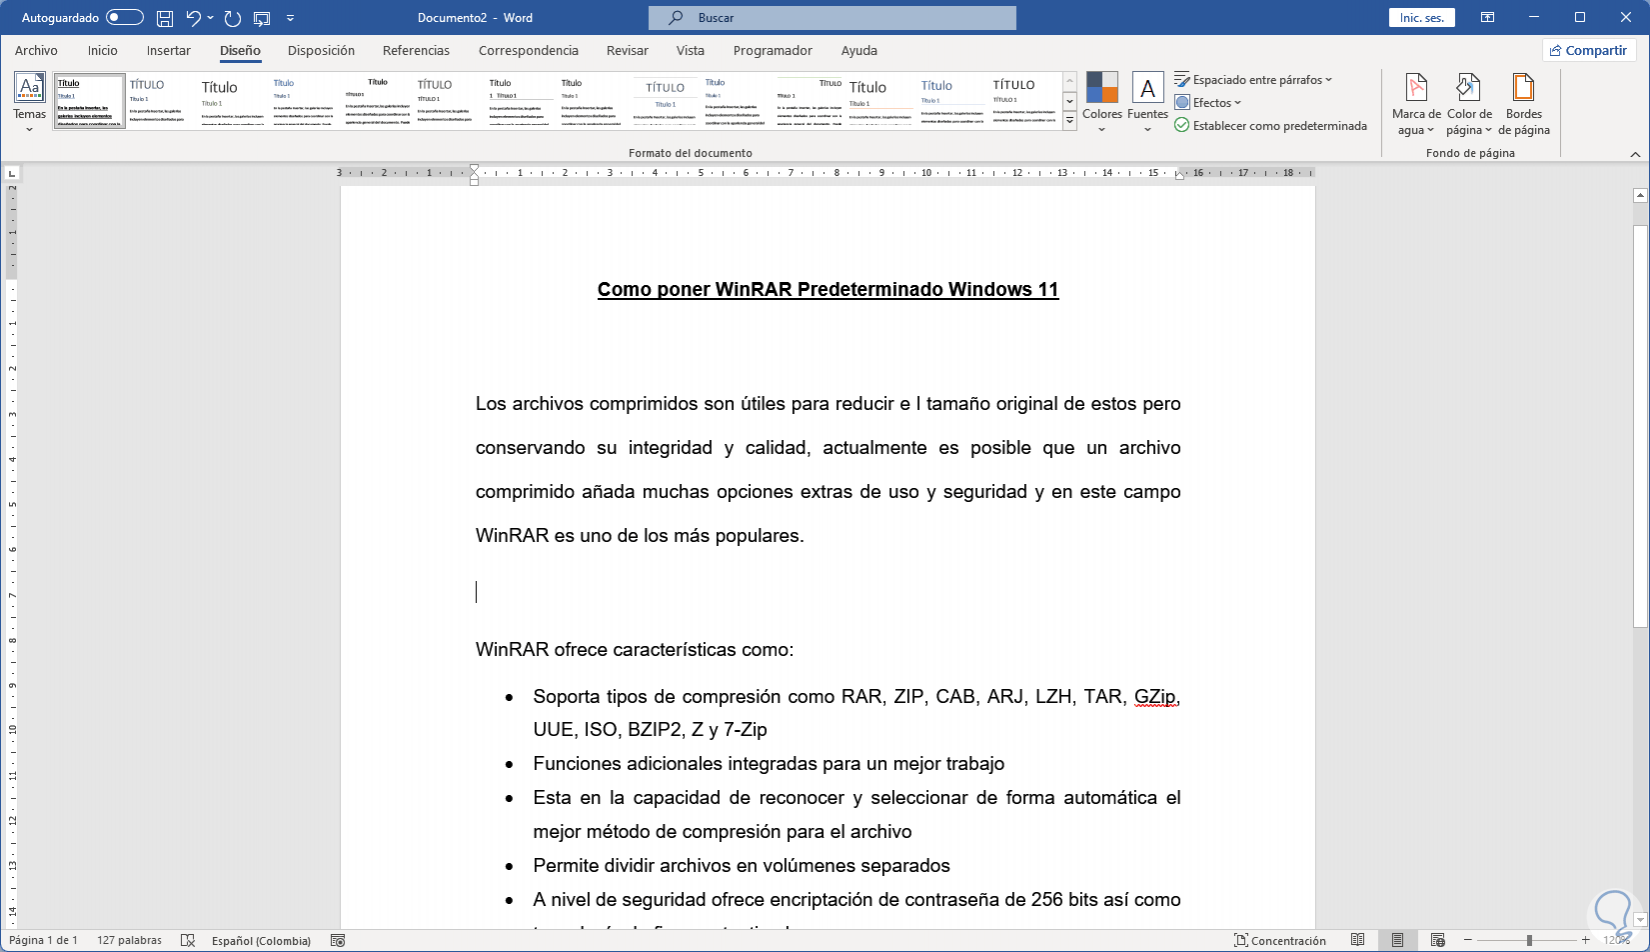The image size is (1650, 952).
Task: Open the Customize Quick Access Toolbar dropdown
Action: (290, 18)
